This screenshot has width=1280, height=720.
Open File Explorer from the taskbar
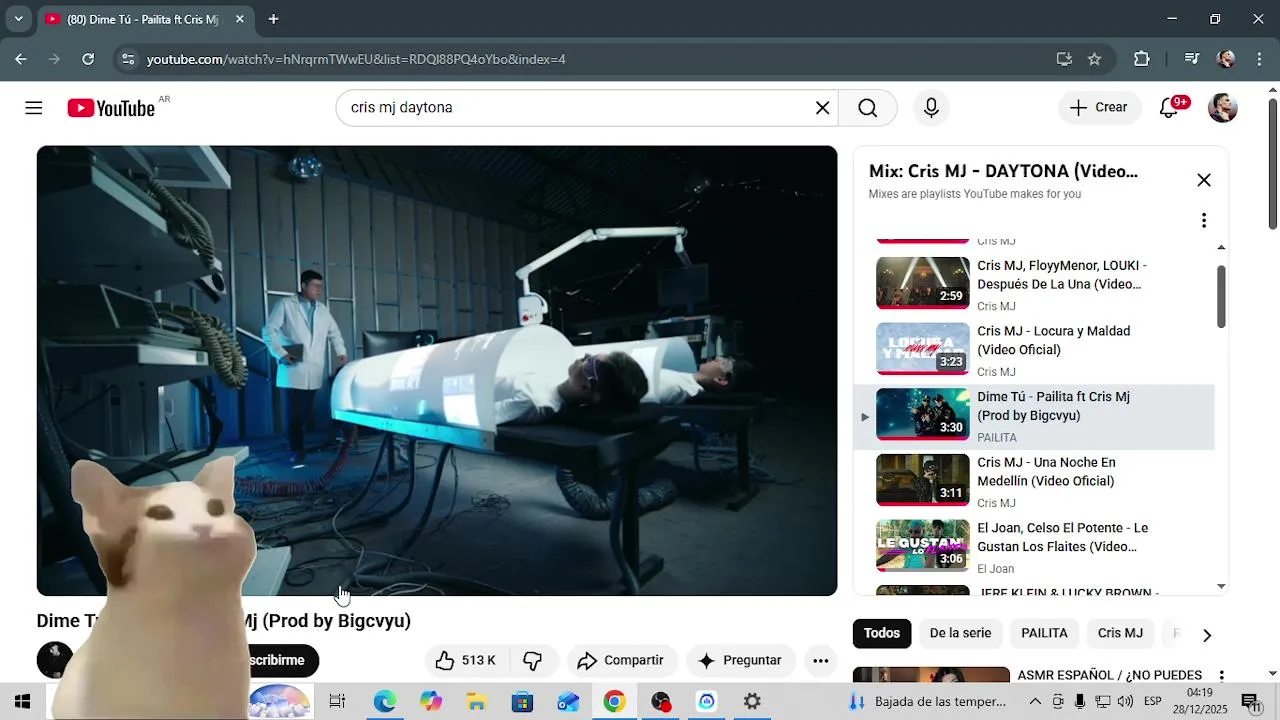[x=476, y=701]
